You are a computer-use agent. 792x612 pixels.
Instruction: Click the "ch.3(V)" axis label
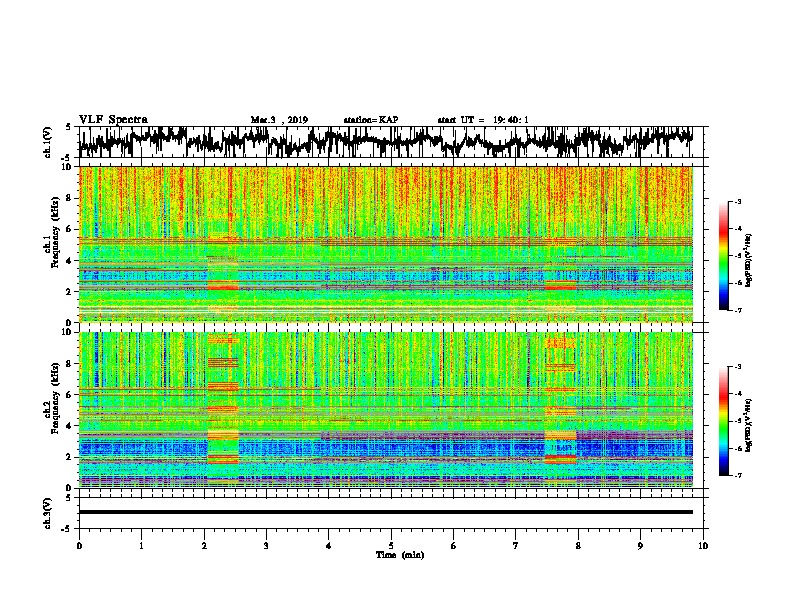tap(48, 513)
